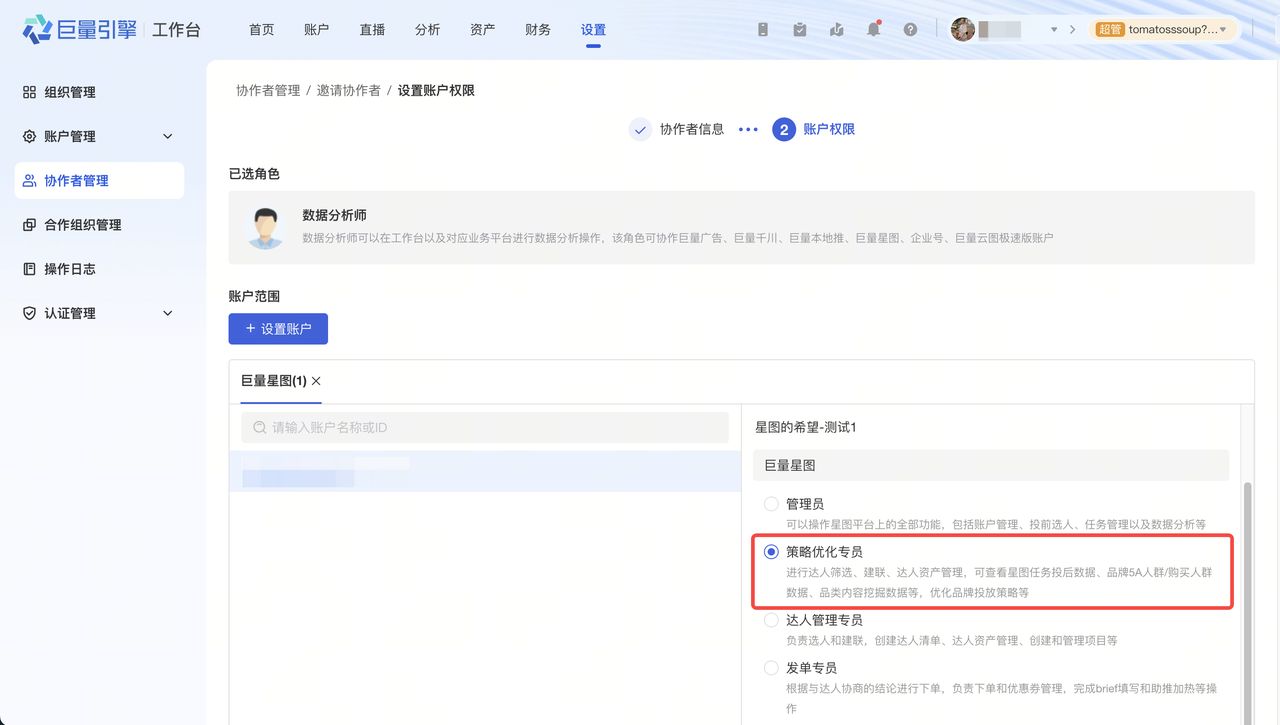
Task: Go to 首页 in top navigation
Action: 262,30
